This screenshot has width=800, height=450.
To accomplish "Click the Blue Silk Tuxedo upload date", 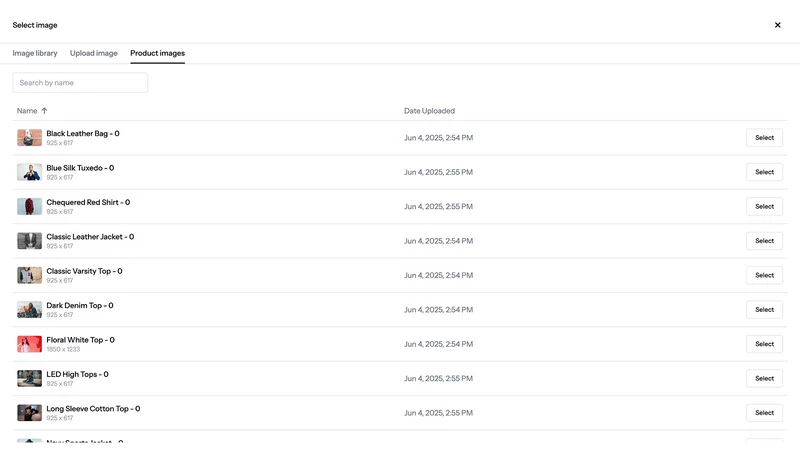I will point(438,172).
